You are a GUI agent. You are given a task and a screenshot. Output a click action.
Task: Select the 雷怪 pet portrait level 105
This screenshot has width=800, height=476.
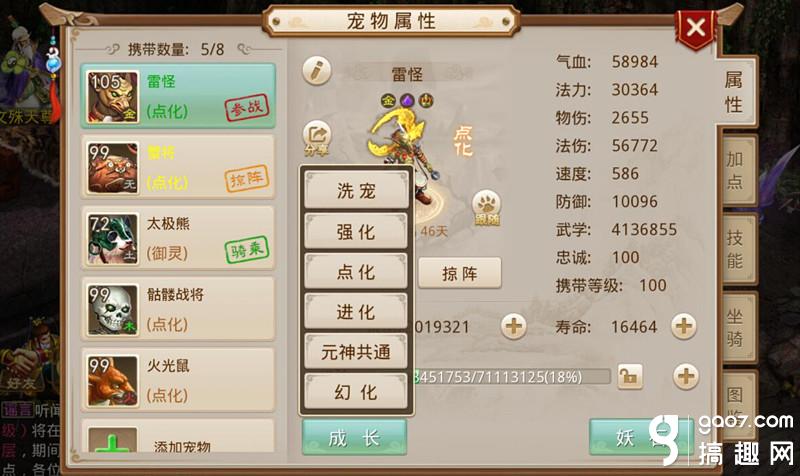113,96
